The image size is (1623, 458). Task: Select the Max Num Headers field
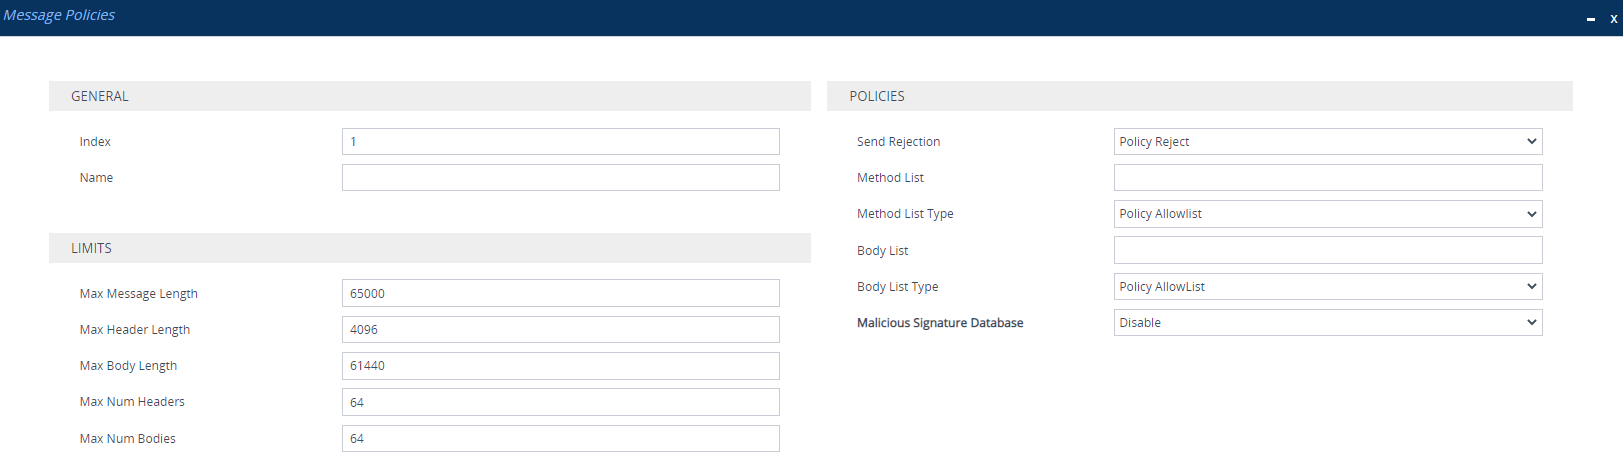[560, 402]
